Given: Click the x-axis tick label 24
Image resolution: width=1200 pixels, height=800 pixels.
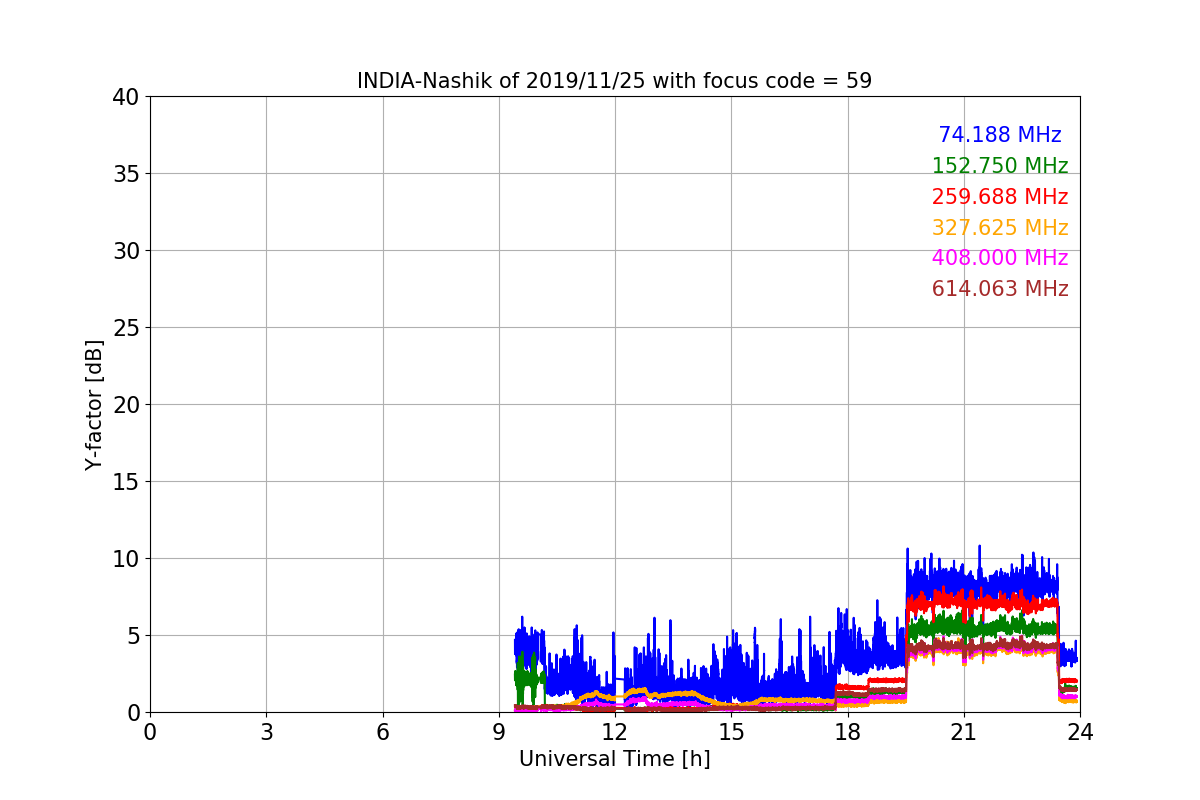Looking at the screenshot, I should 1080,732.
